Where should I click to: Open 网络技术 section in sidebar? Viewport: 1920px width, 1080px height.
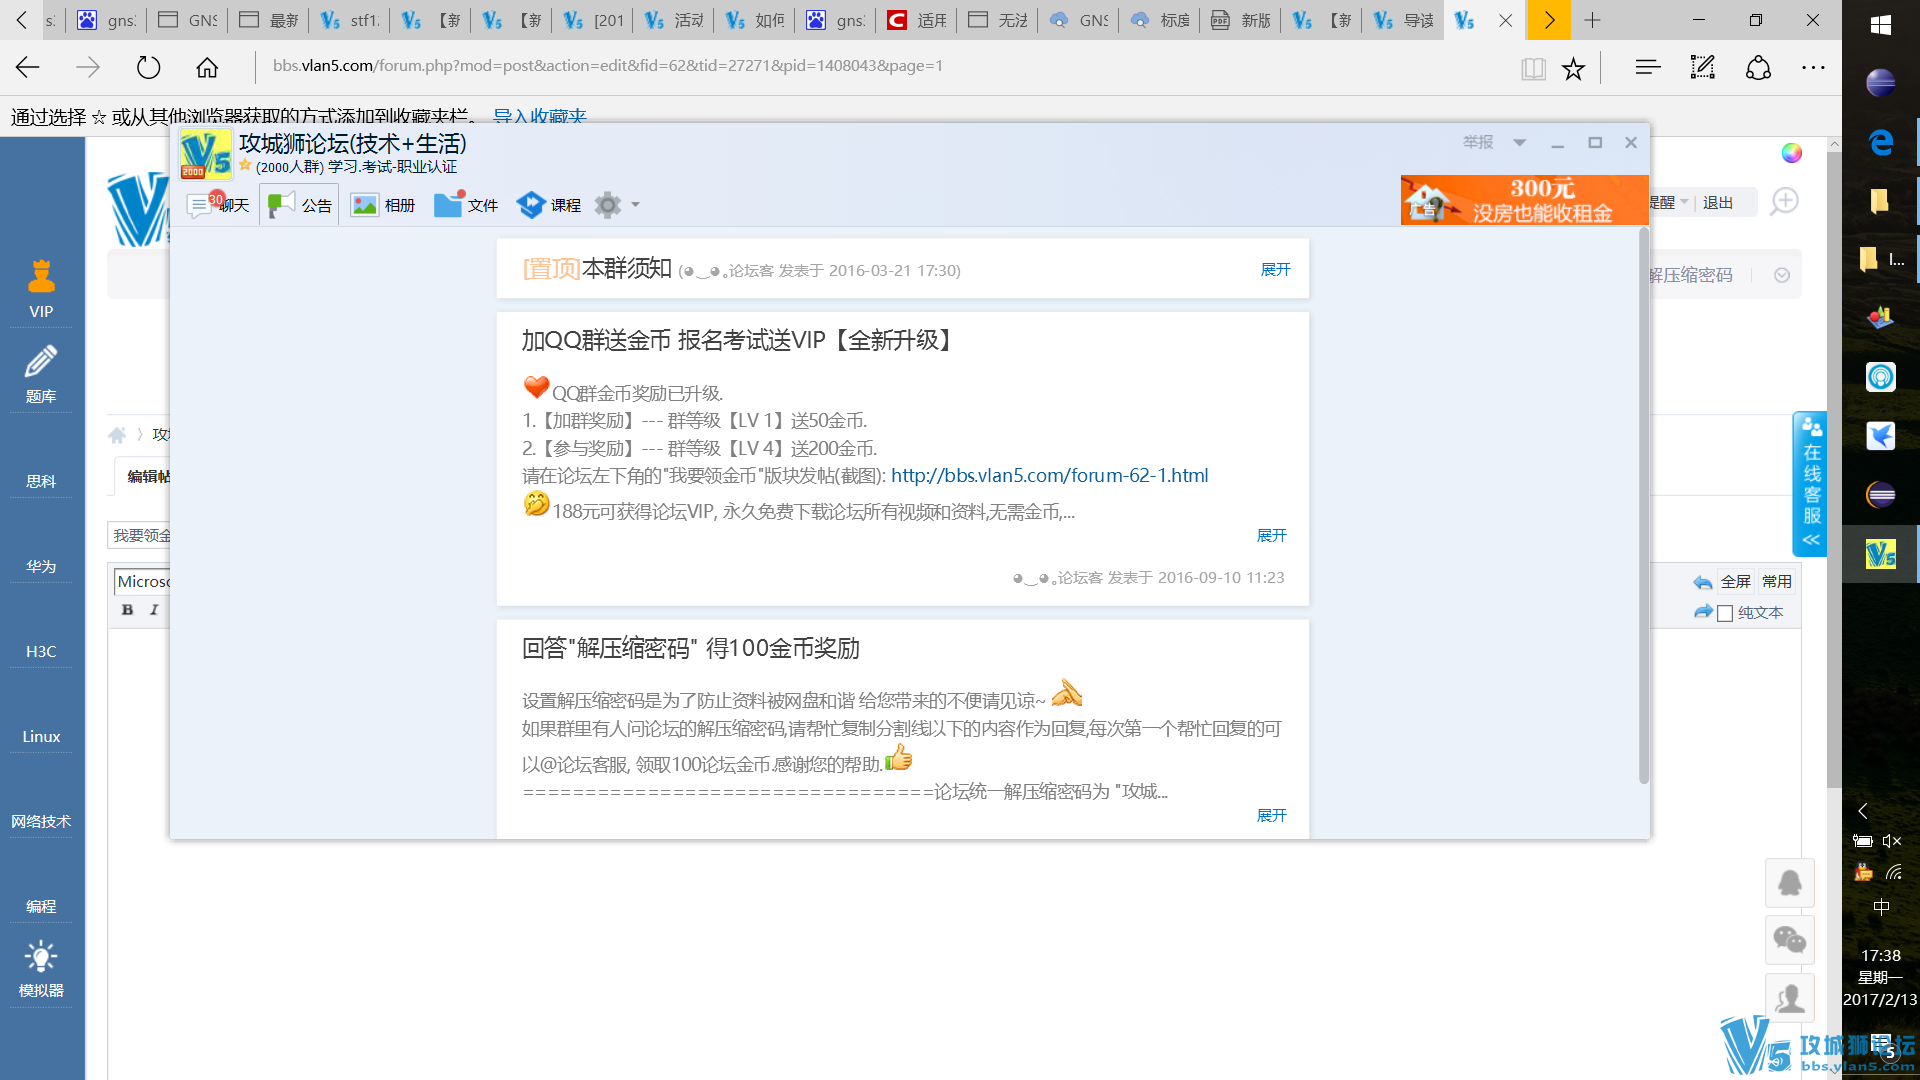coord(41,821)
